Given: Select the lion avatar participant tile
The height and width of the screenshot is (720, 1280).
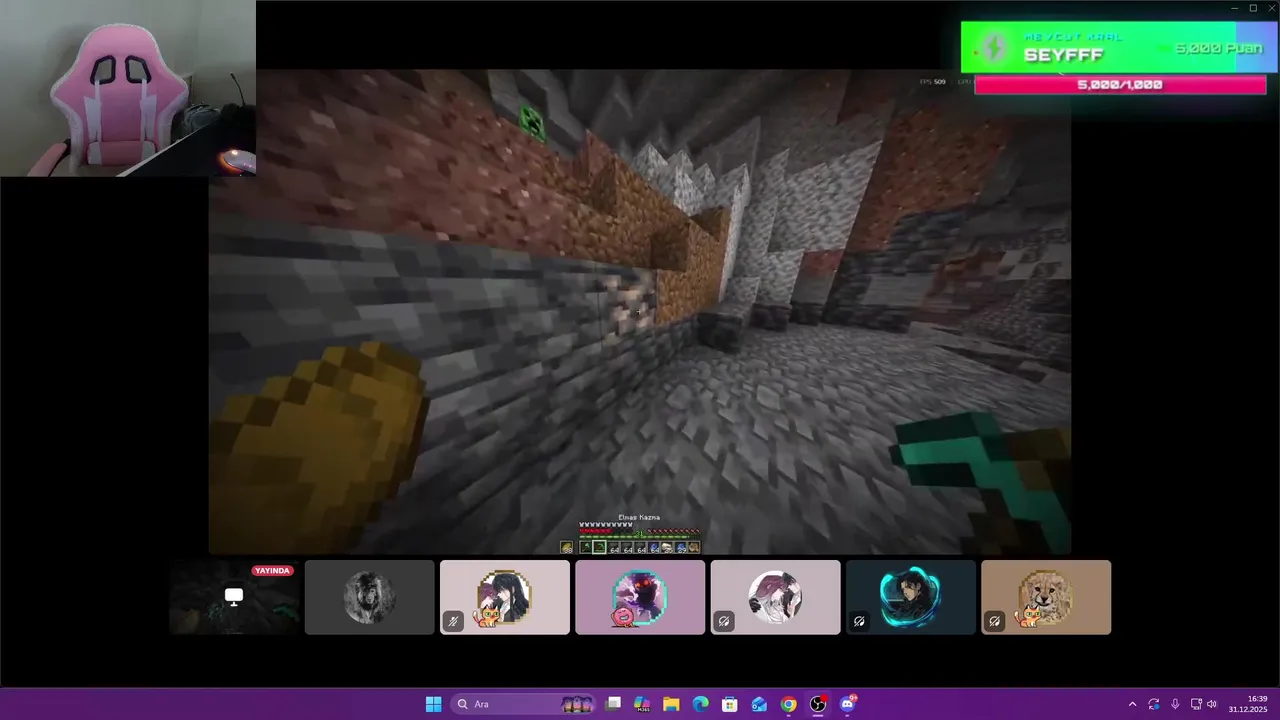Looking at the screenshot, I should click(369, 597).
